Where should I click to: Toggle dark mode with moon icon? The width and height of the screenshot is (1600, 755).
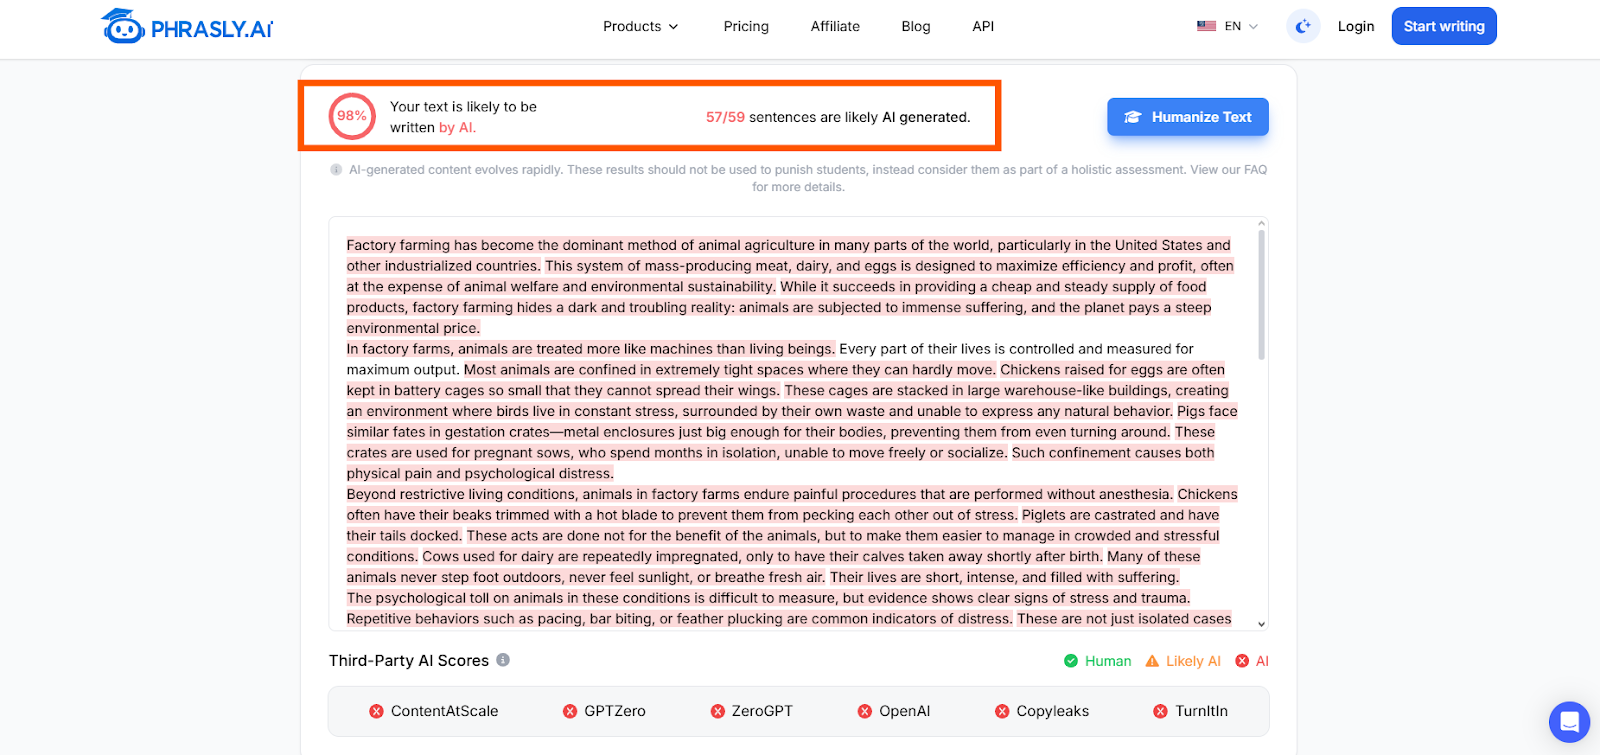(1303, 27)
